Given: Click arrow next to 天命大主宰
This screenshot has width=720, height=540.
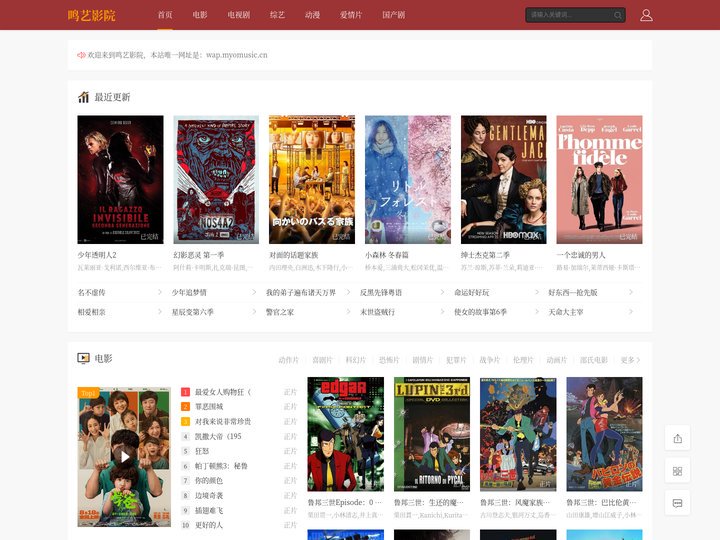Looking at the screenshot, I should (631, 312).
